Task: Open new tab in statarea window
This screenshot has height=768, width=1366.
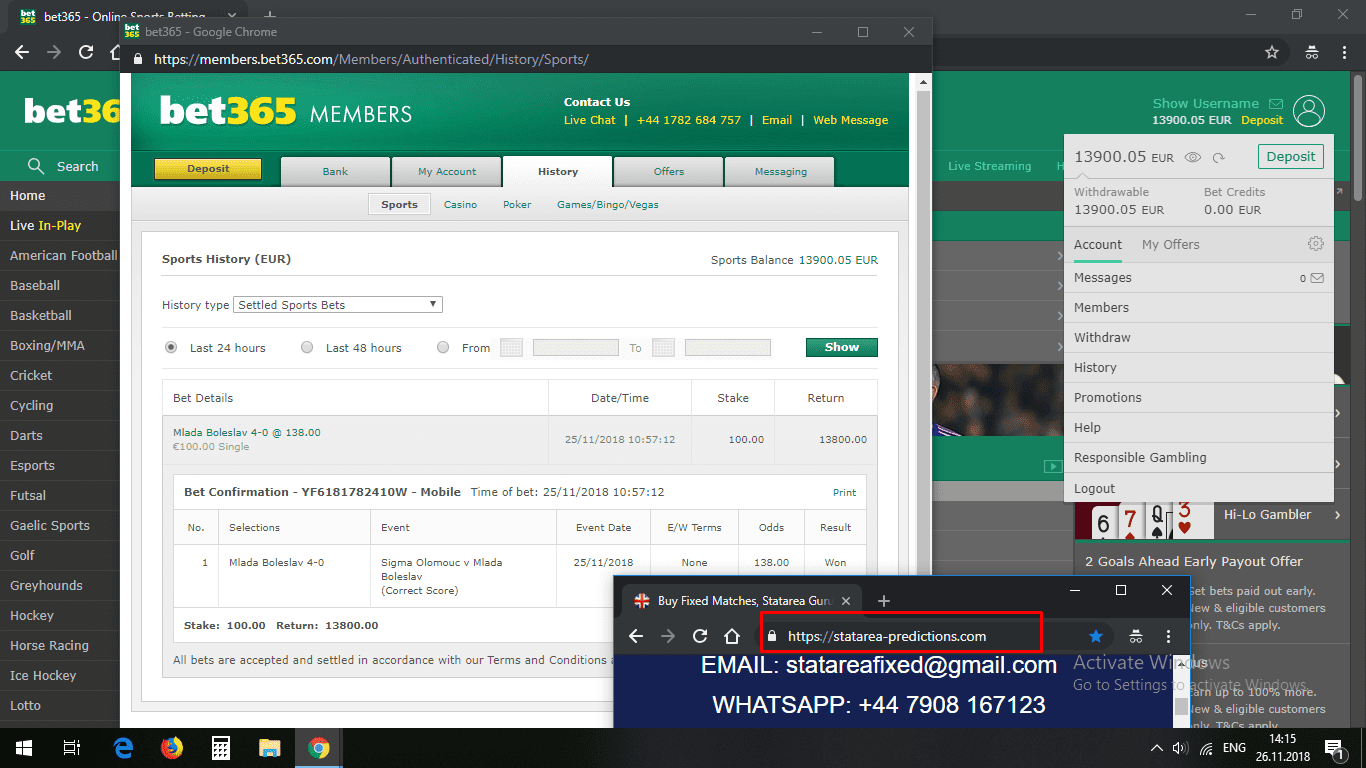Action: coord(884,601)
